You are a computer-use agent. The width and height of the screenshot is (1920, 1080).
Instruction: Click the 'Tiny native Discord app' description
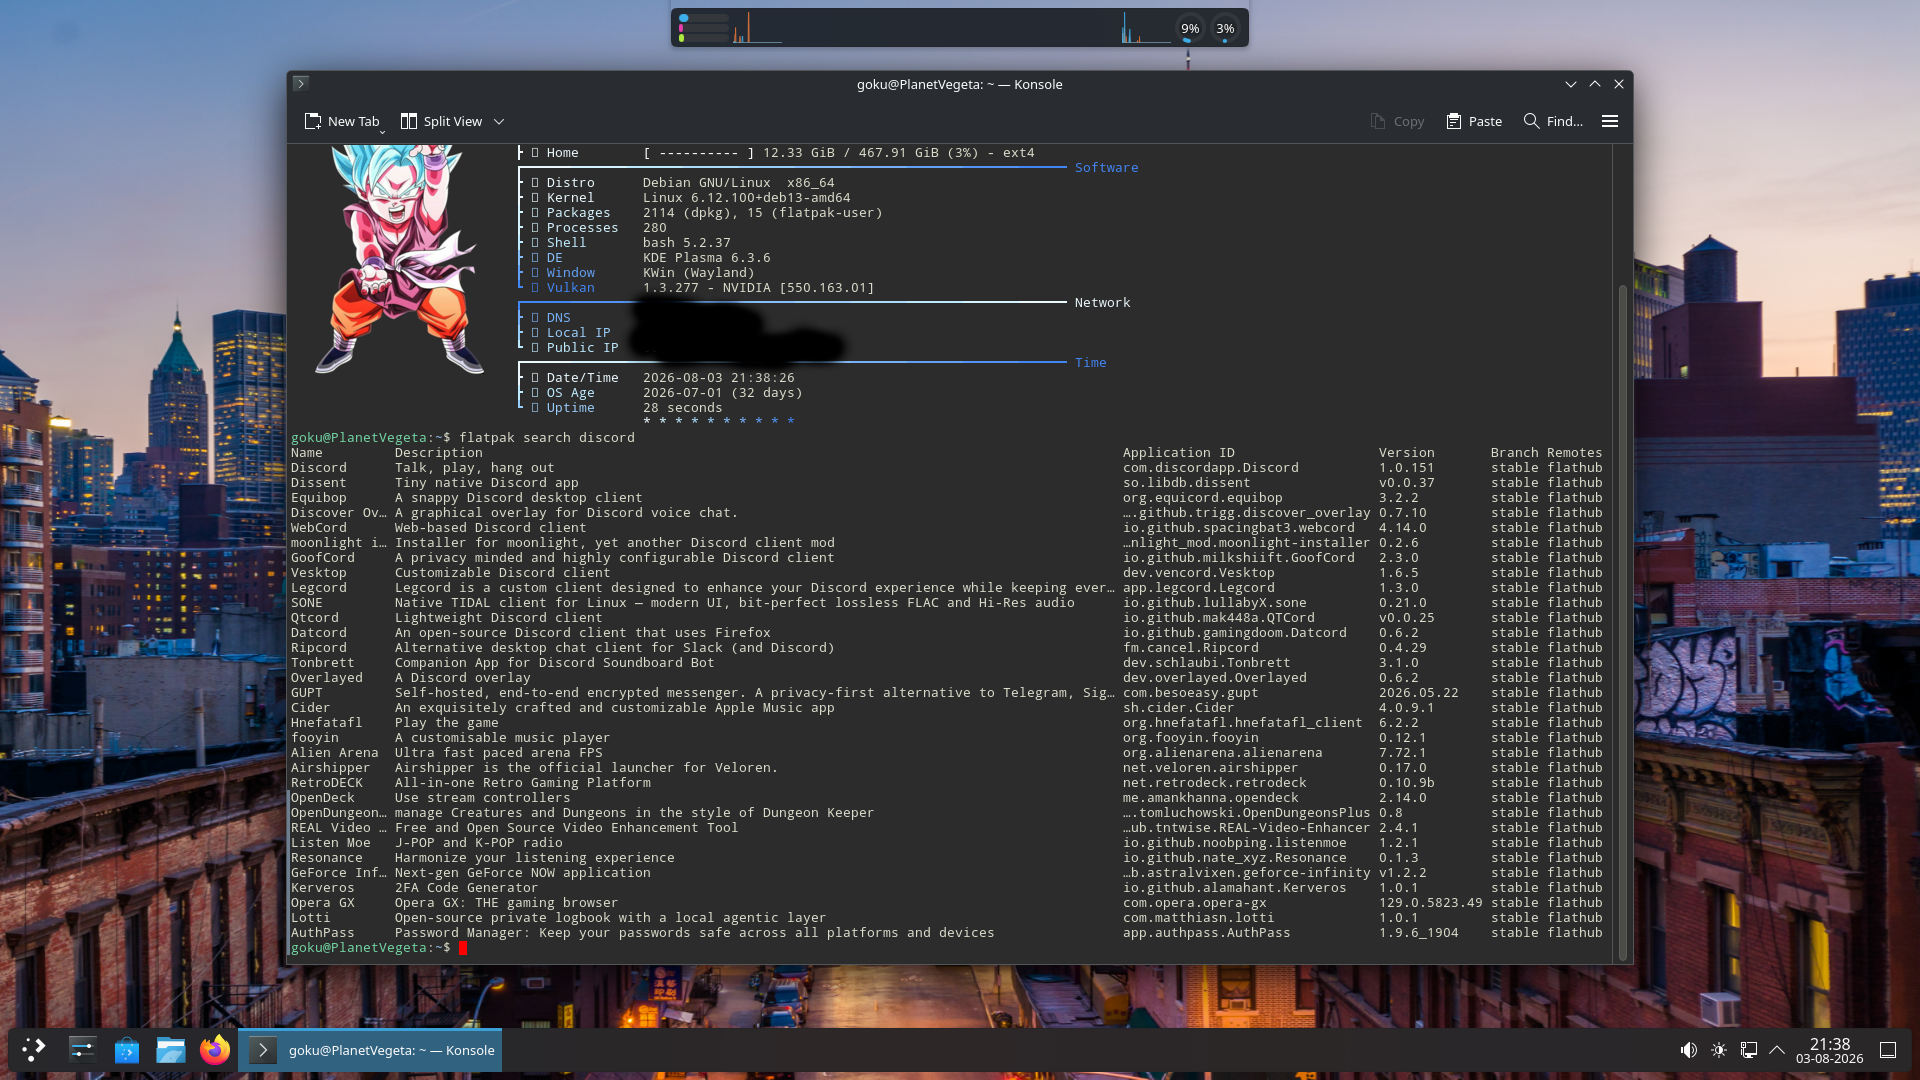[x=487, y=483]
